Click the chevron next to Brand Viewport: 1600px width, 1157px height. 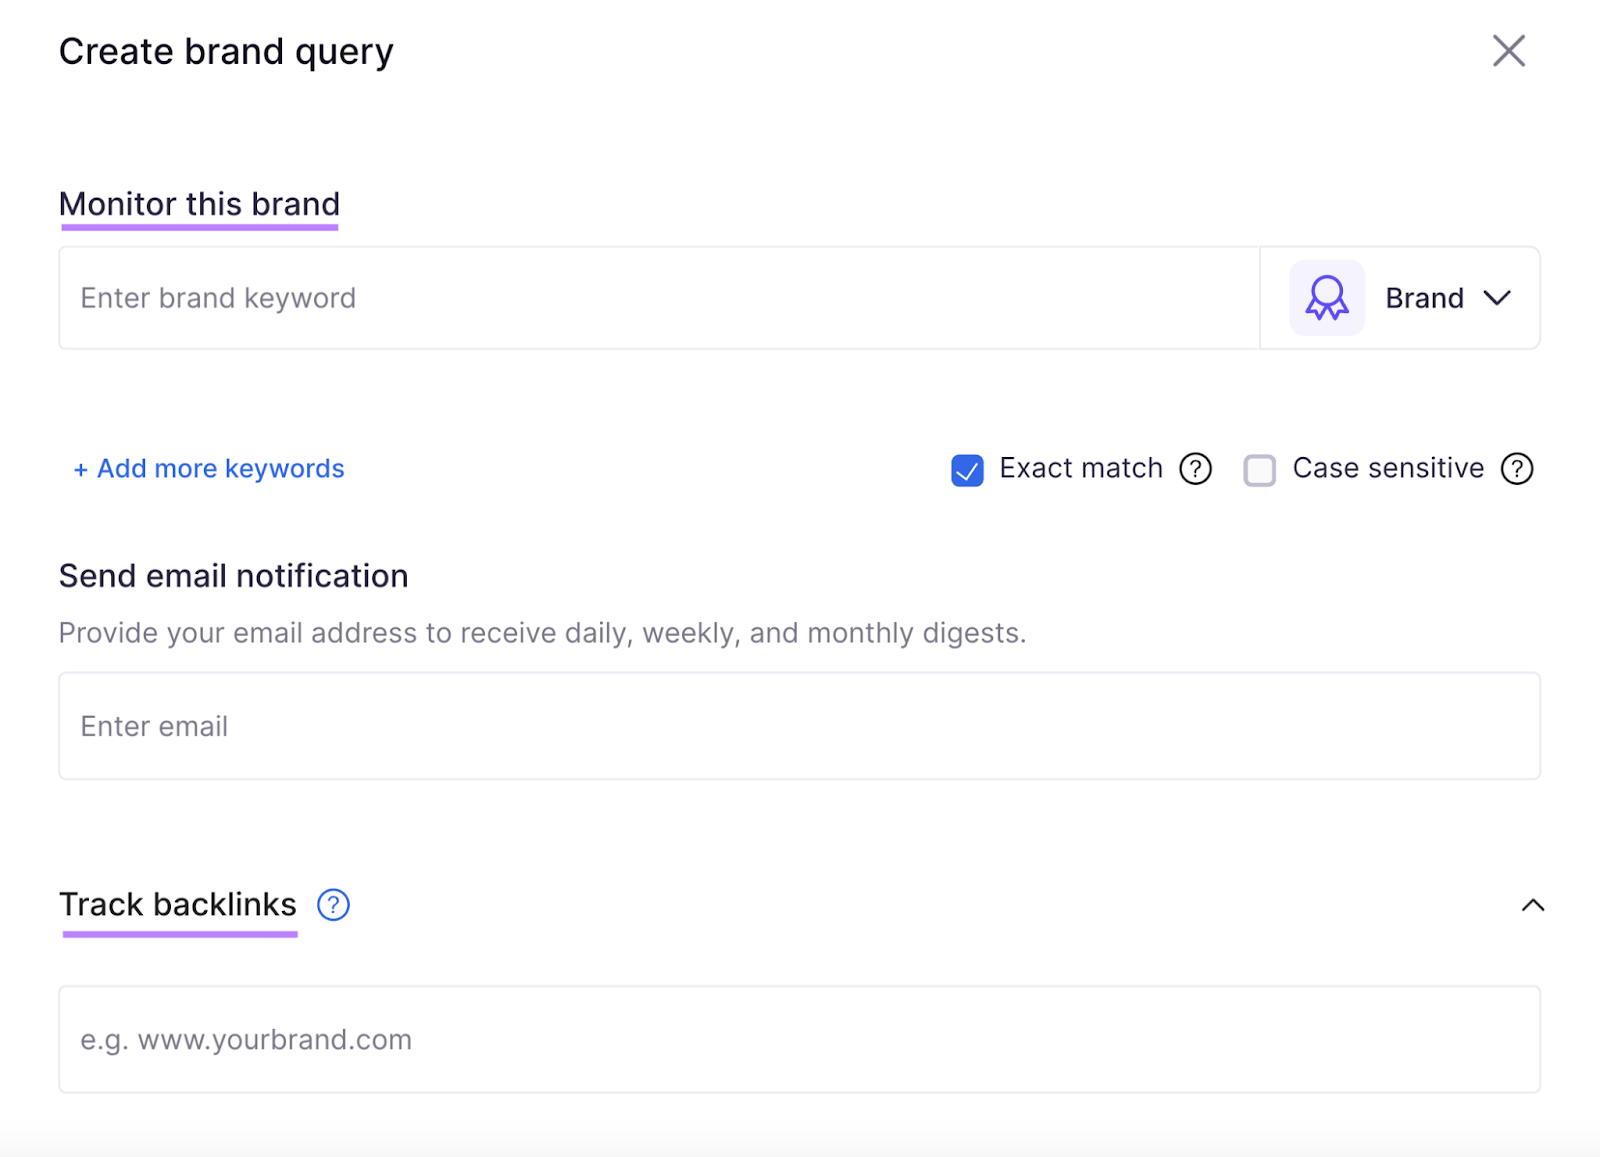click(x=1497, y=297)
